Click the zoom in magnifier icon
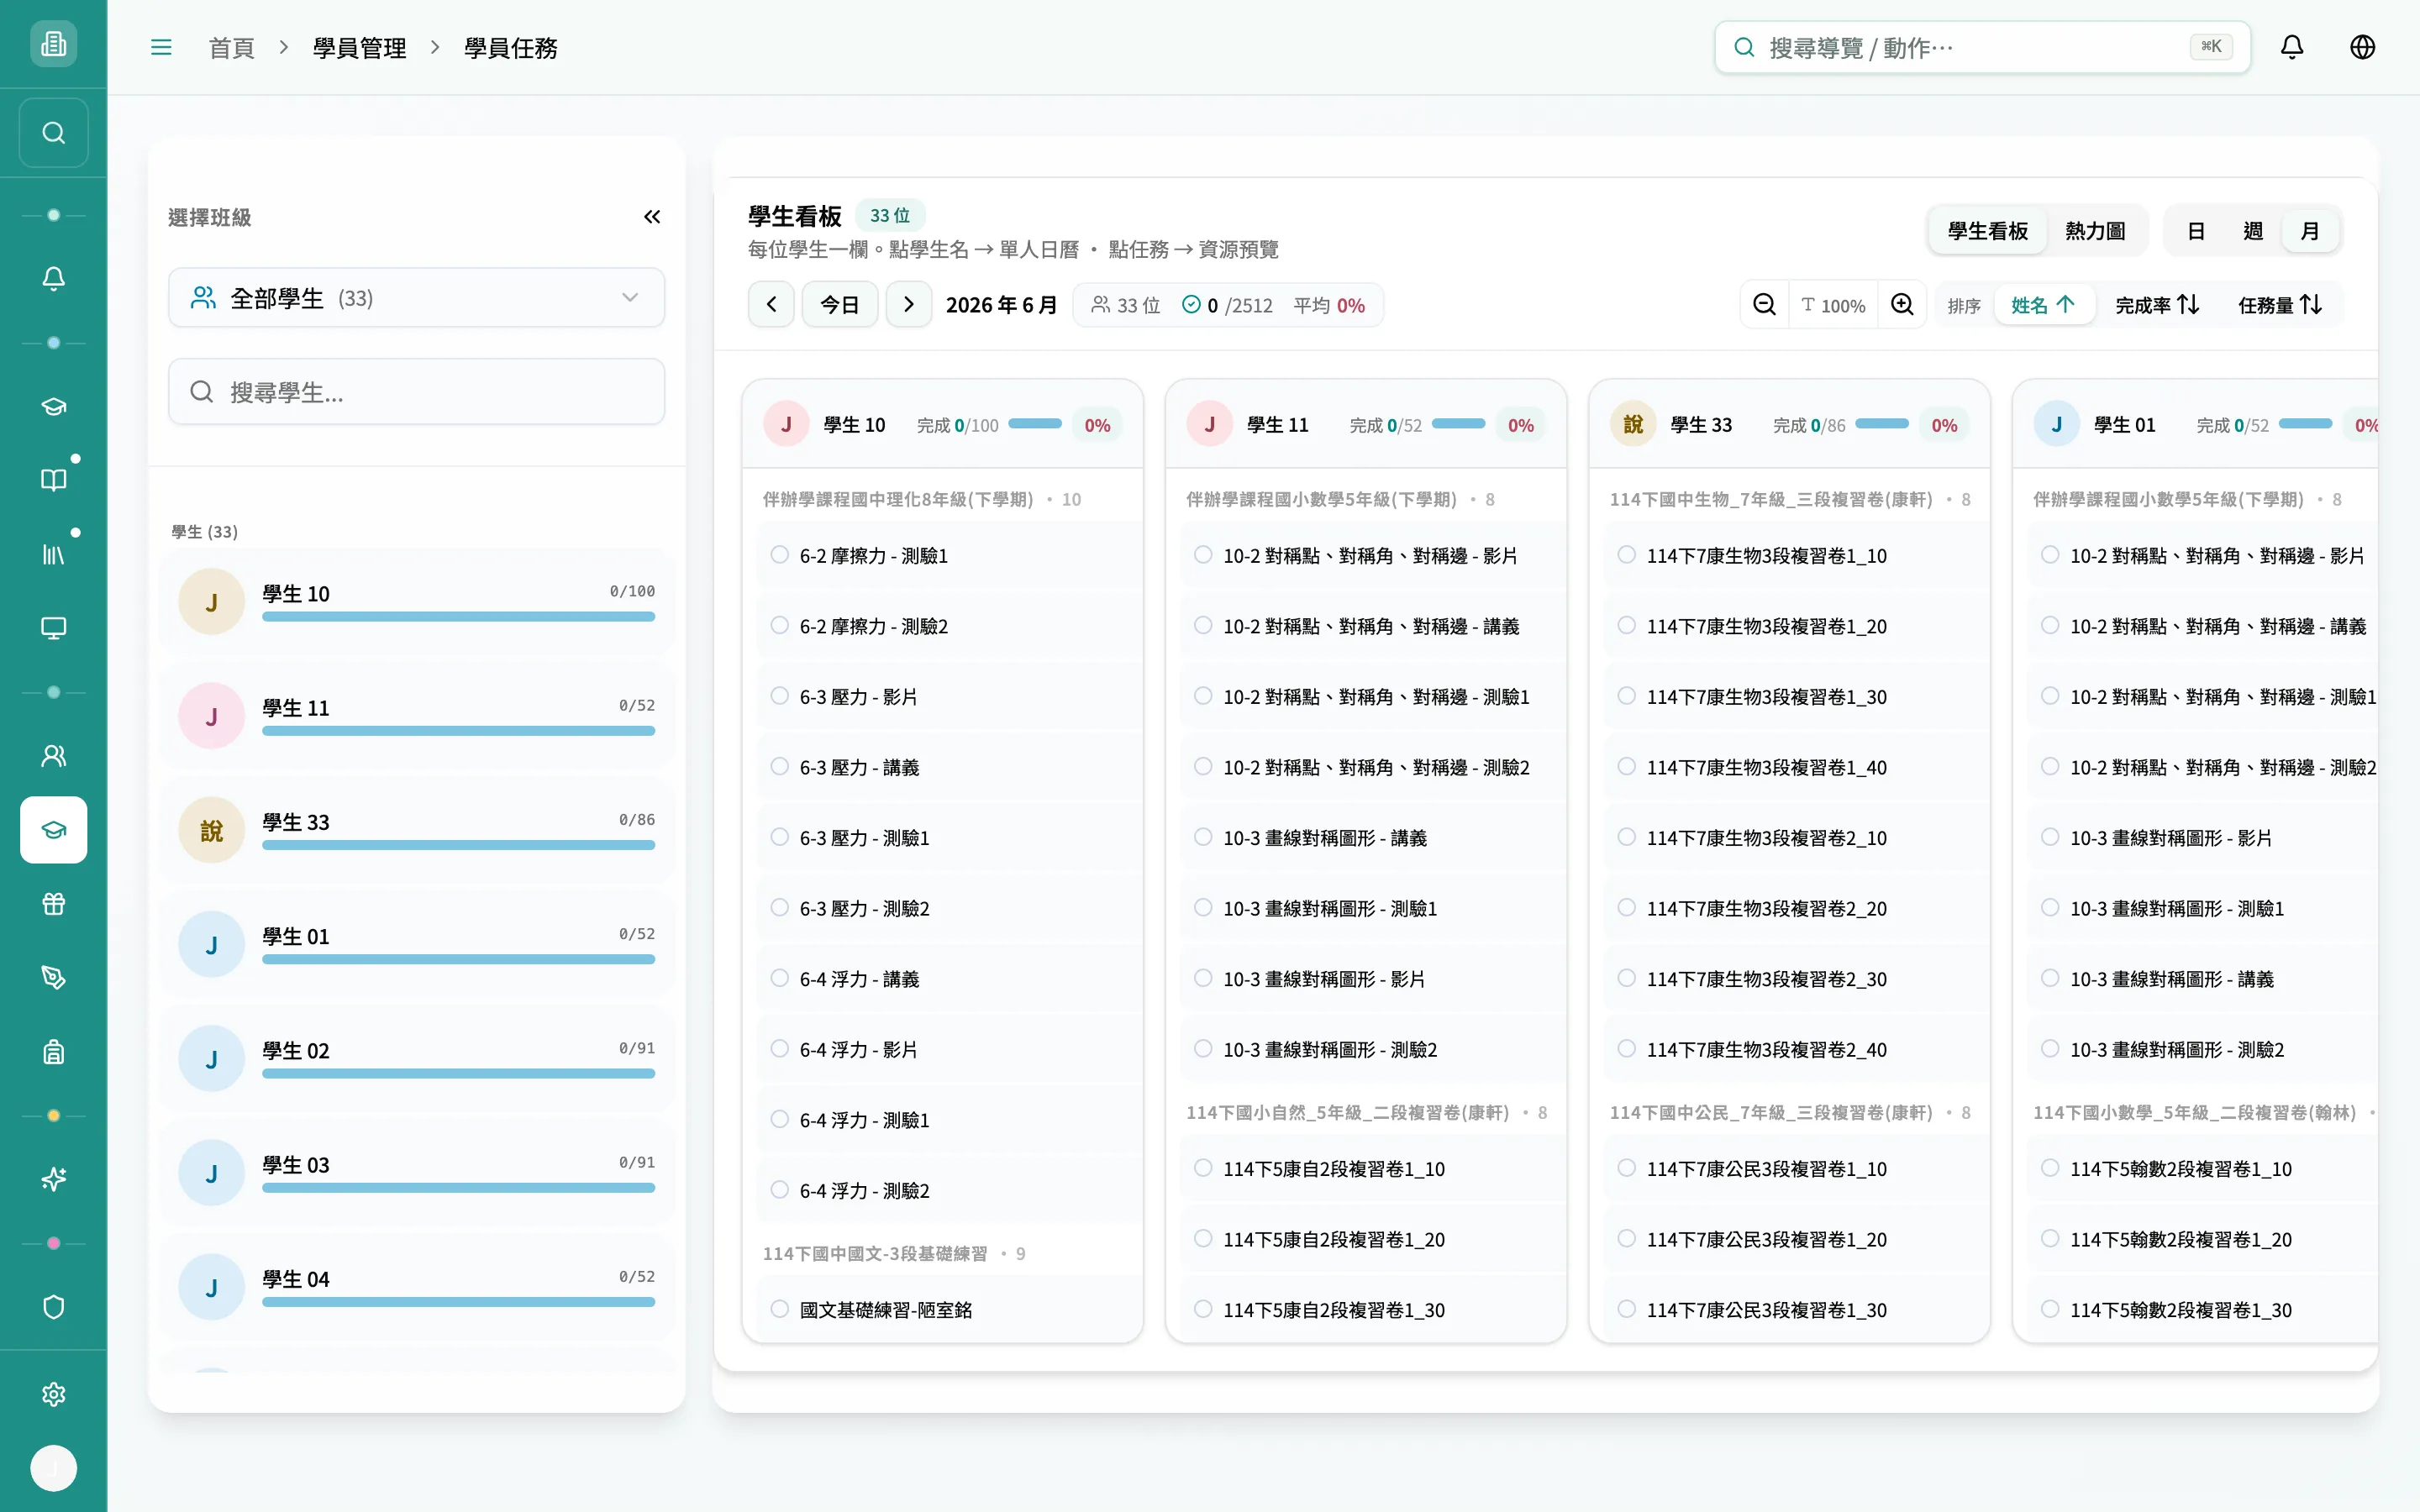Image resolution: width=2420 pixels, height=1512 pixels. click(x=1902, y=305)
